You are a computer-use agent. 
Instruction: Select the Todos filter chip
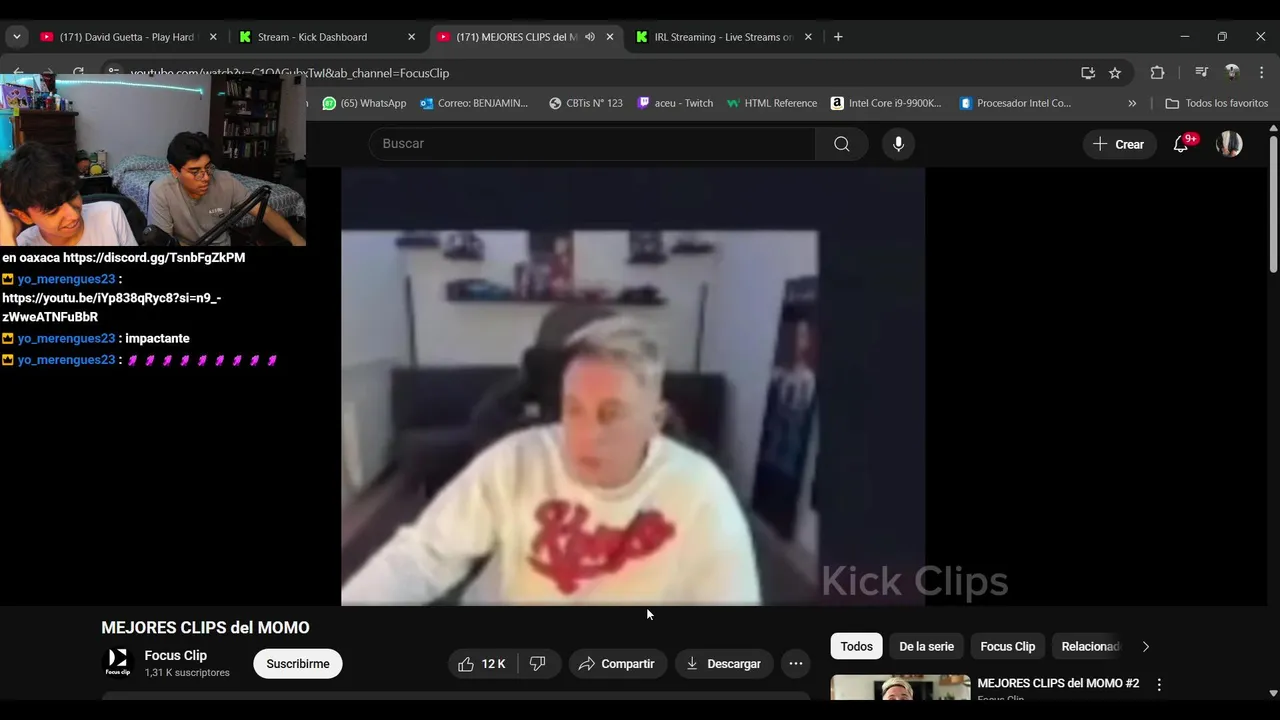[857, 647]
